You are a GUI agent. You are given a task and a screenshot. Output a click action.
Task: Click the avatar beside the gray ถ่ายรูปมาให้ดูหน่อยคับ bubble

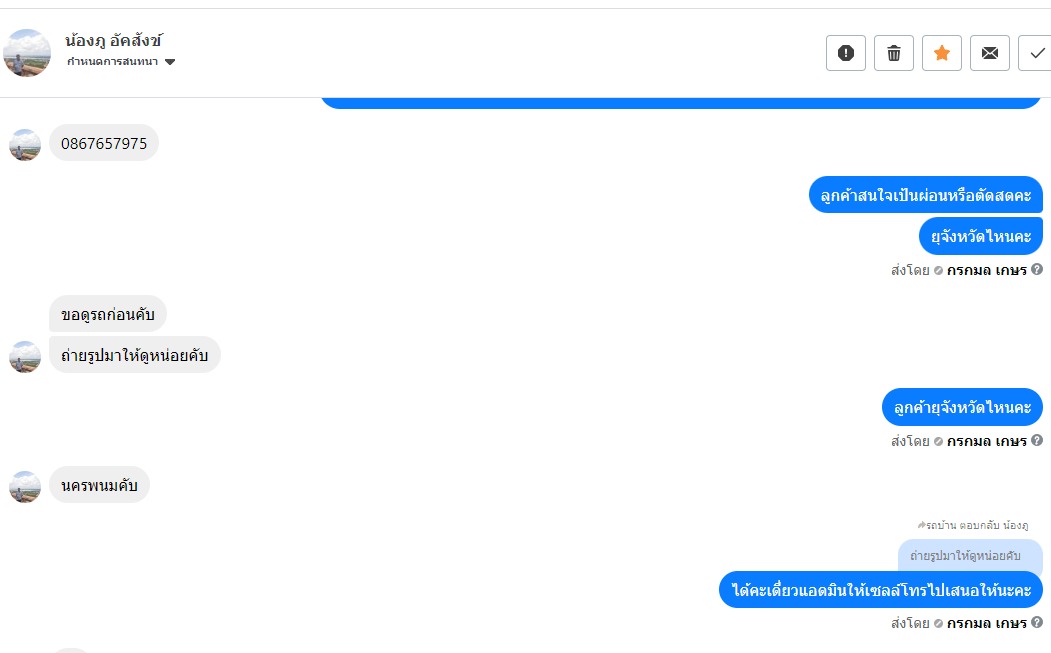coord(25,356)
